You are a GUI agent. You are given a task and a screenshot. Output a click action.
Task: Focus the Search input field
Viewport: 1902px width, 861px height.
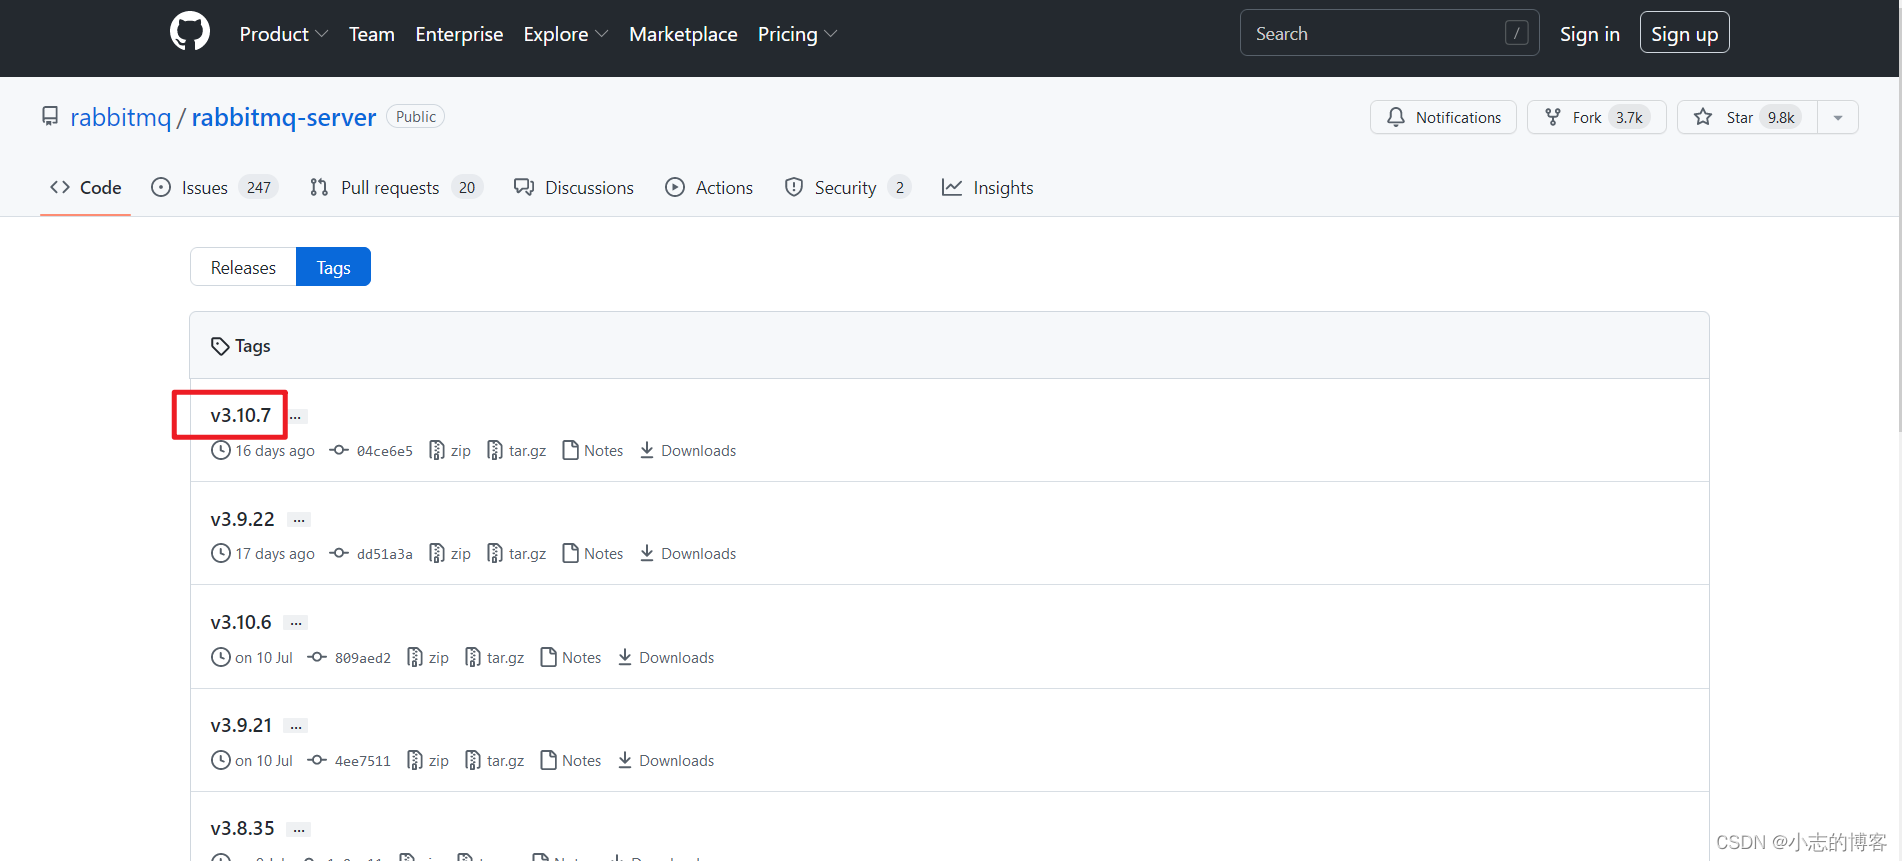coord(1389,33)
